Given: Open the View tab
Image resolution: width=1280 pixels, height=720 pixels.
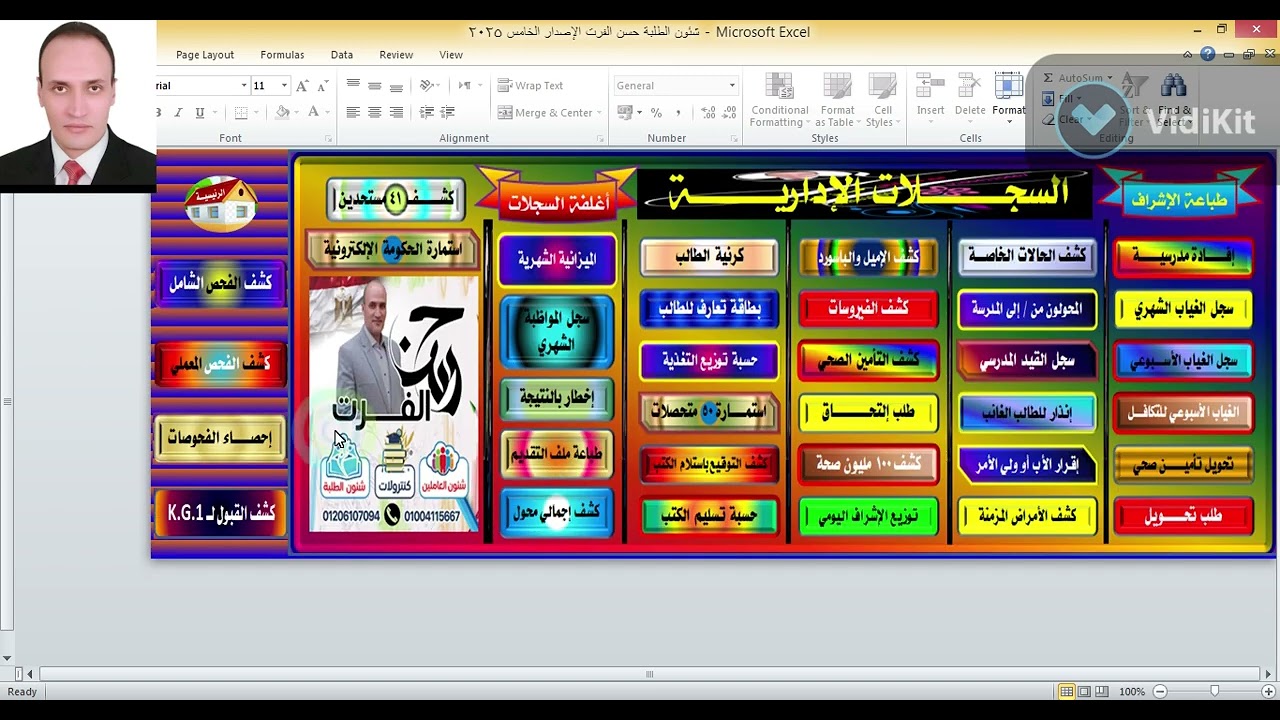Looking at the screenshot, I should point(451,55).
